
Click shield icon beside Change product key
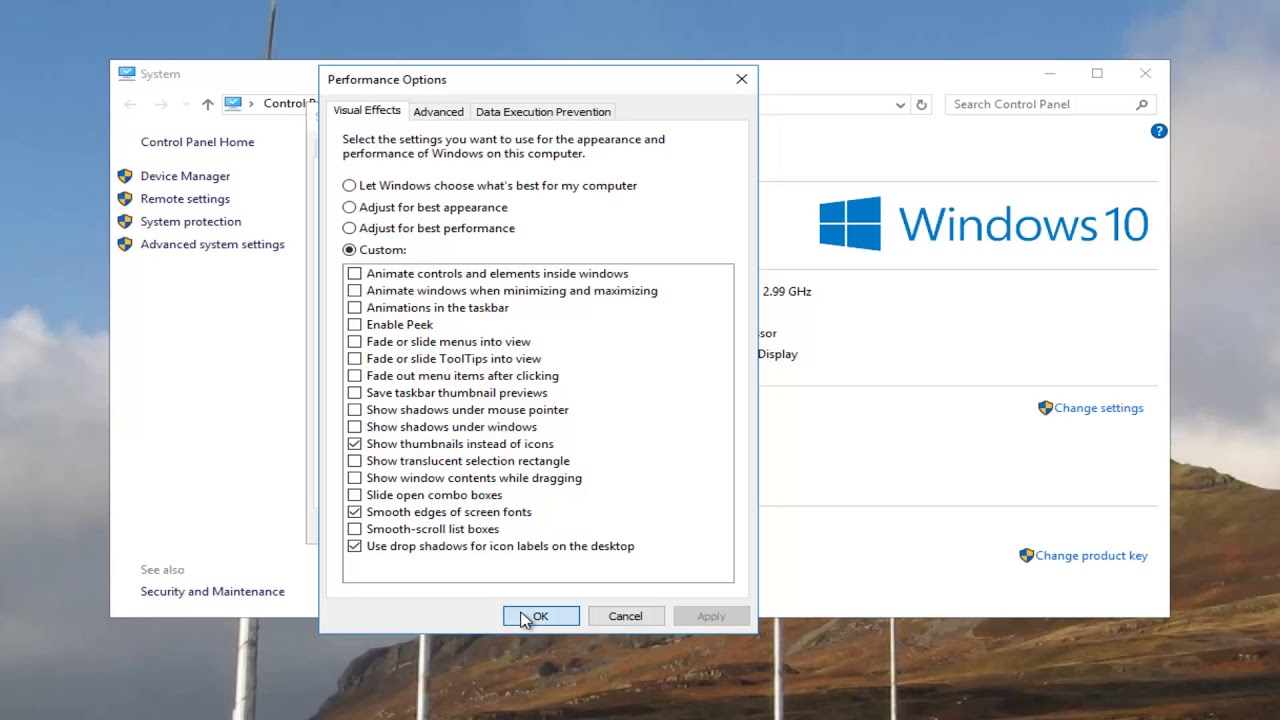click(x=1026, y=555)
